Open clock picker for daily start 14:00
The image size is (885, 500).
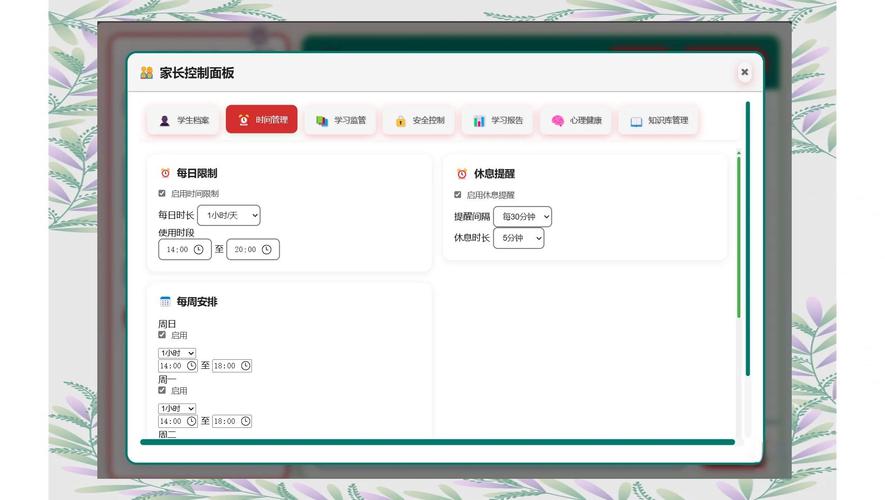(199, 249)
